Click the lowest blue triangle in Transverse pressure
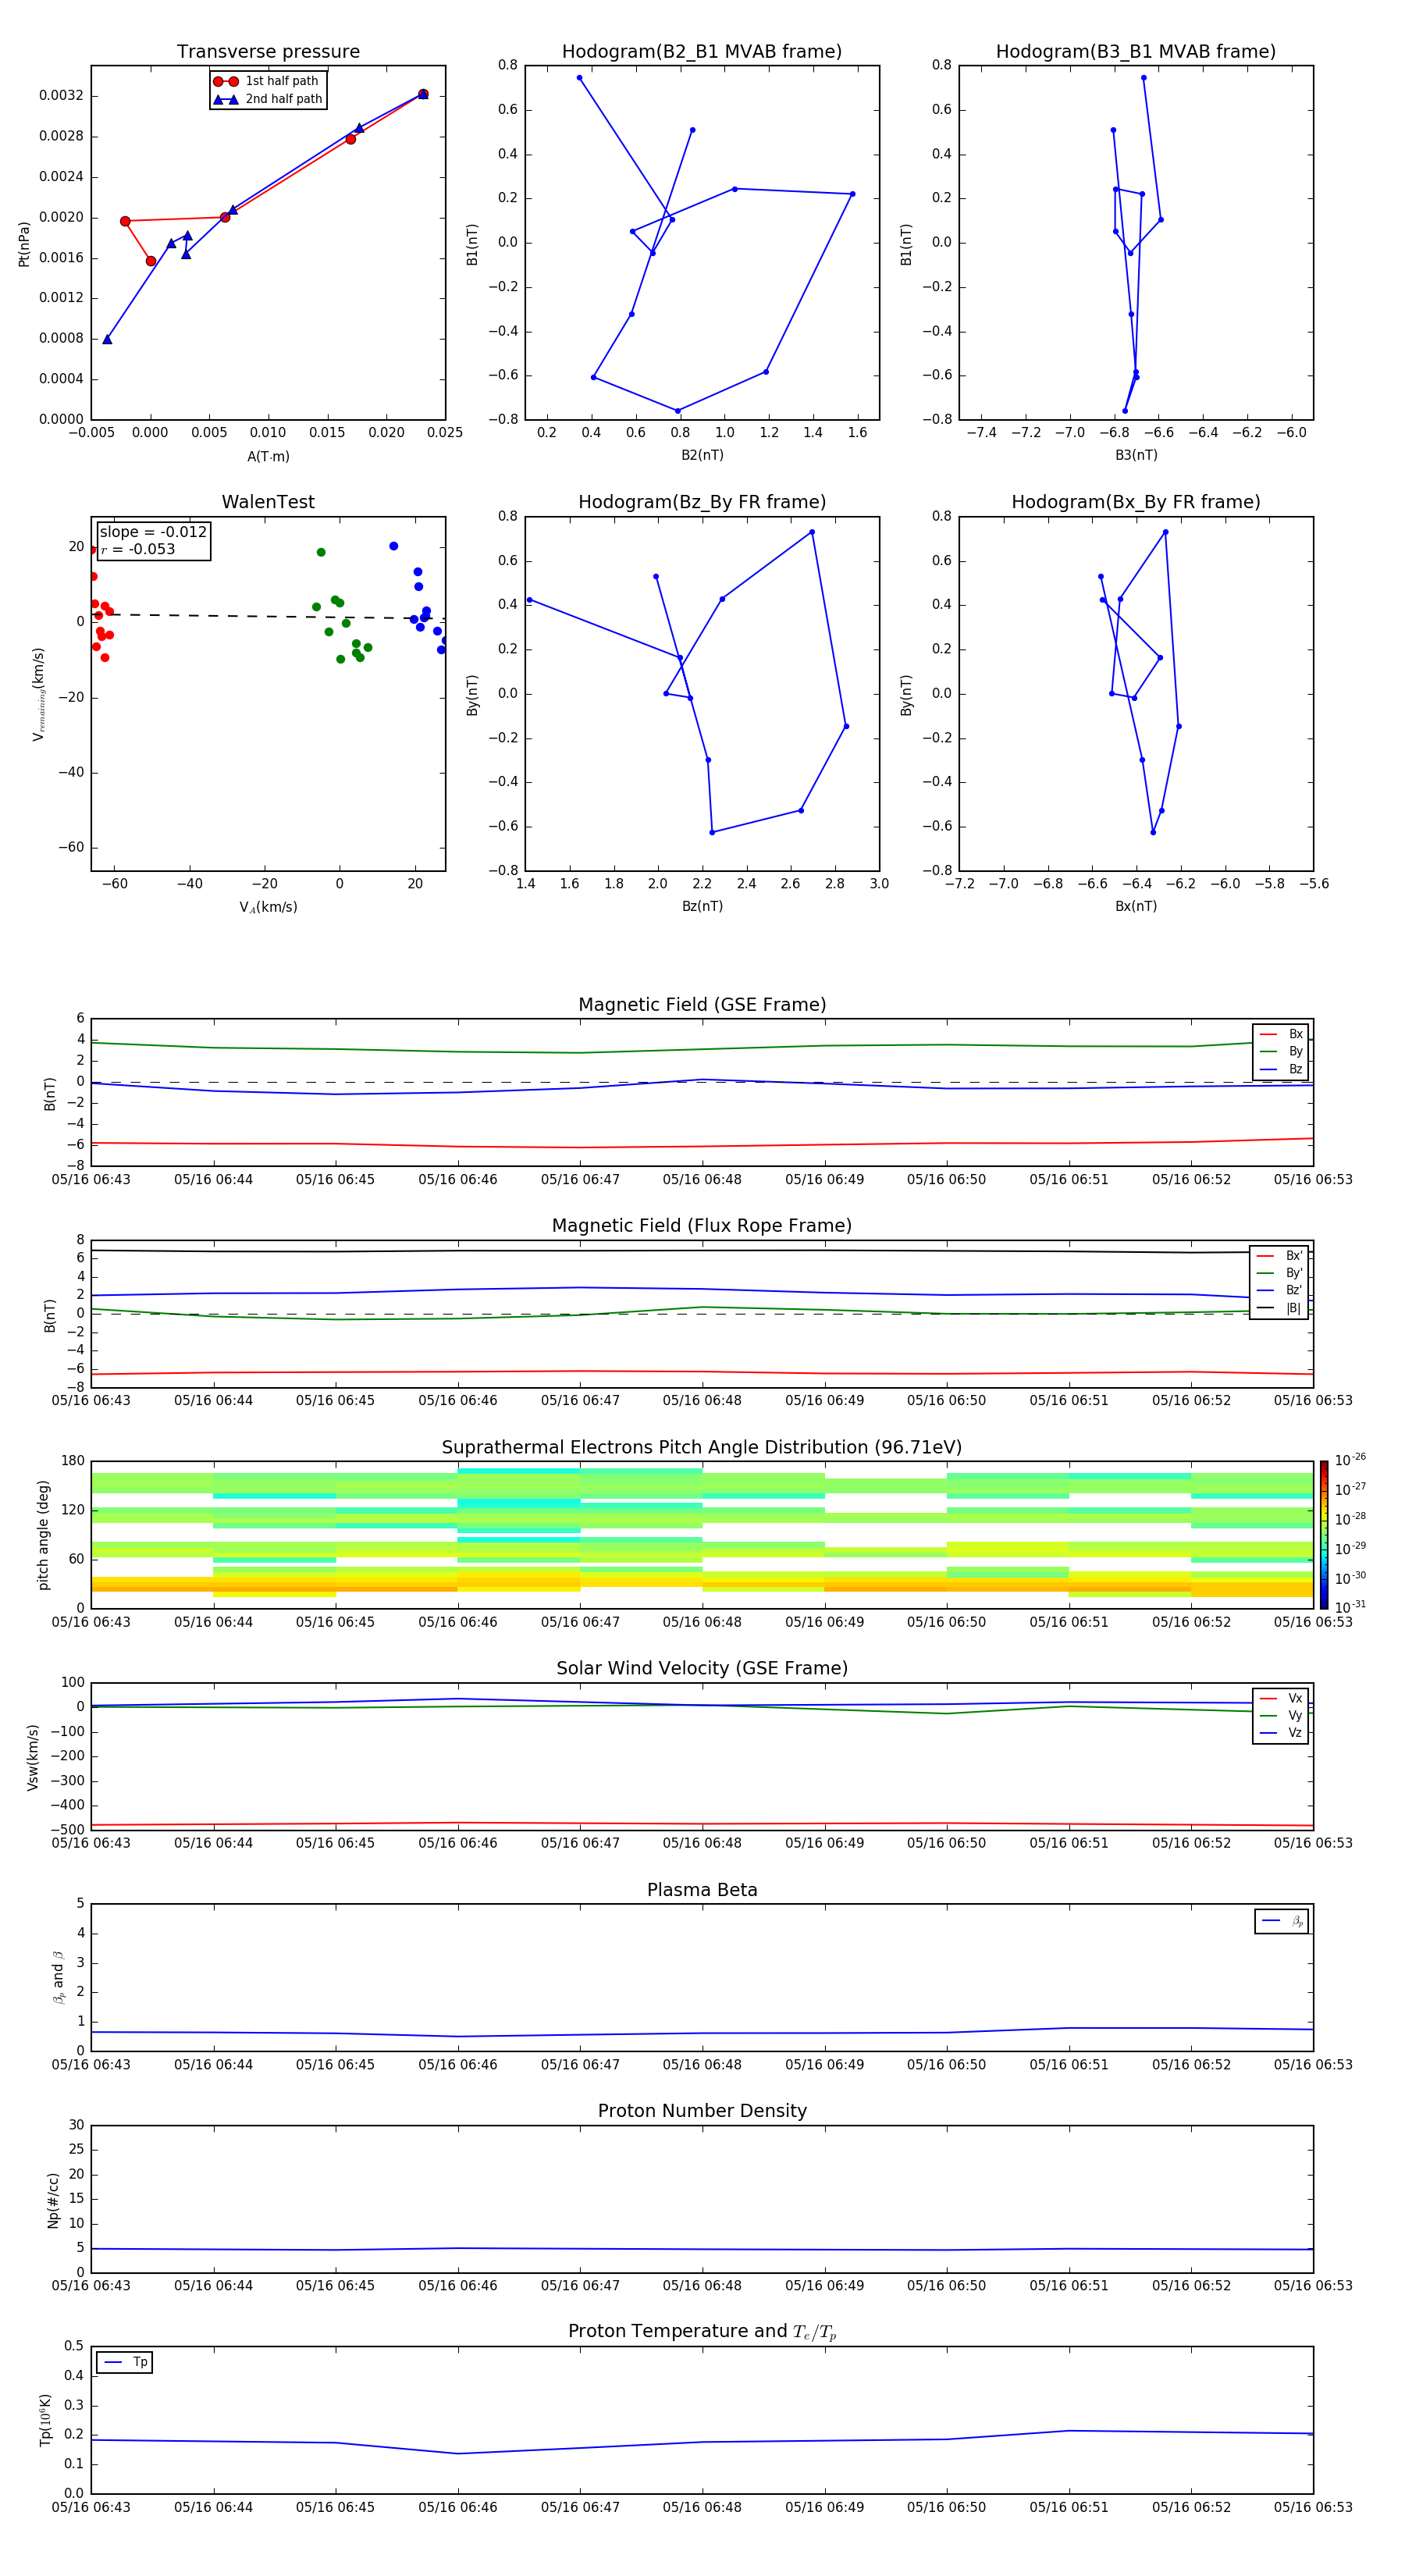The image size is (1405, 2576). [x=107, y=339]
